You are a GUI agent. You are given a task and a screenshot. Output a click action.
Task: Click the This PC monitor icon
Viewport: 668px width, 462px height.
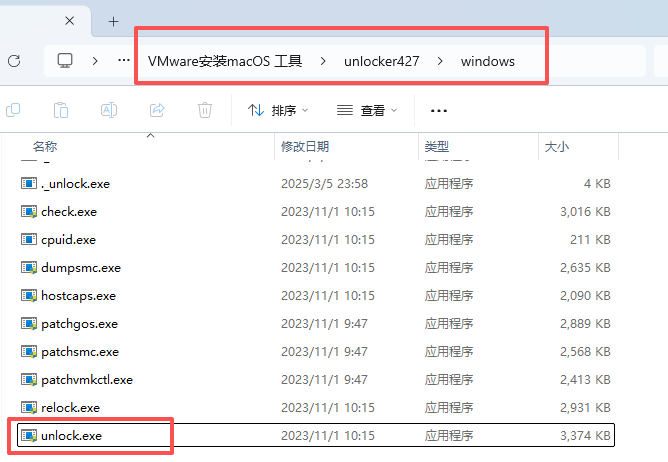tap(65, 61)
